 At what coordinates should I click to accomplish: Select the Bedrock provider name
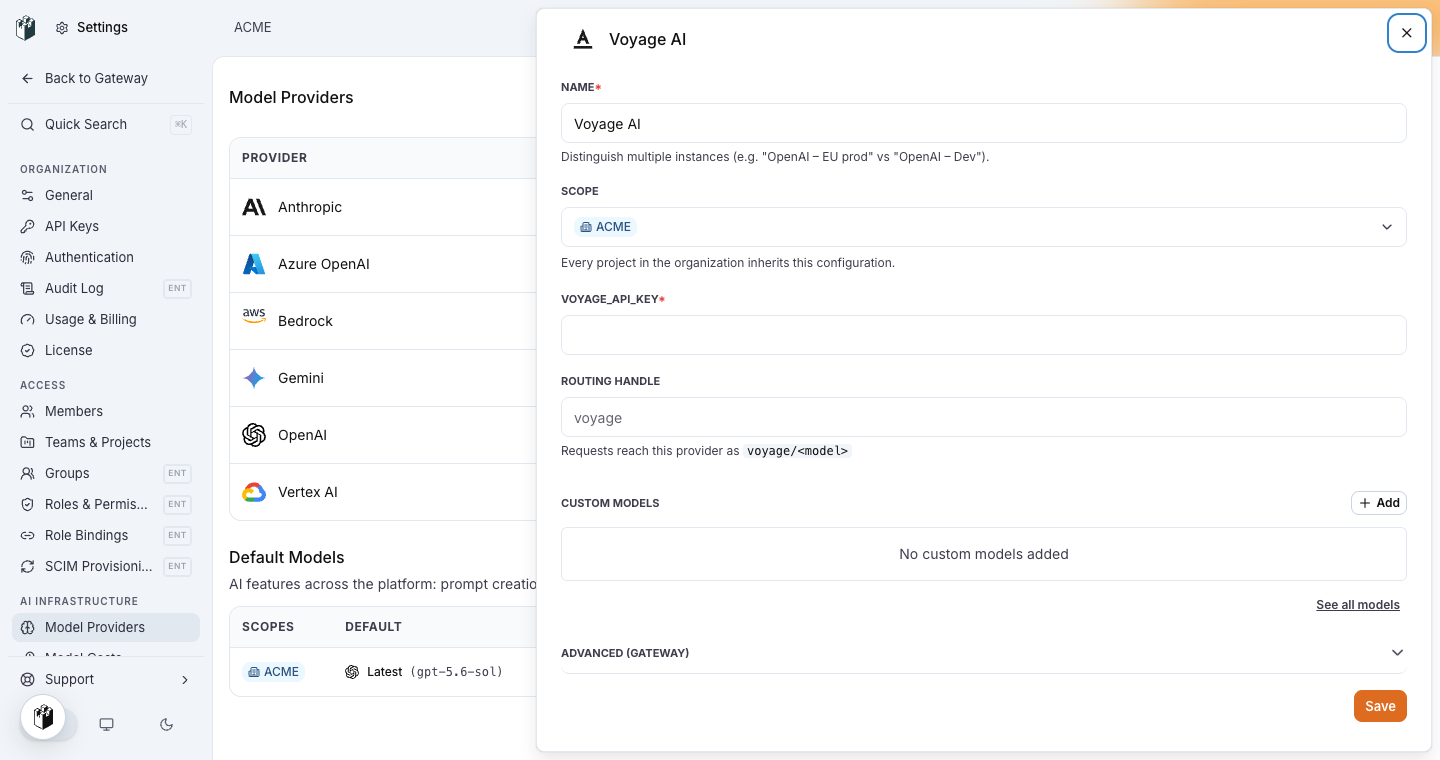[x=305, y=321]
